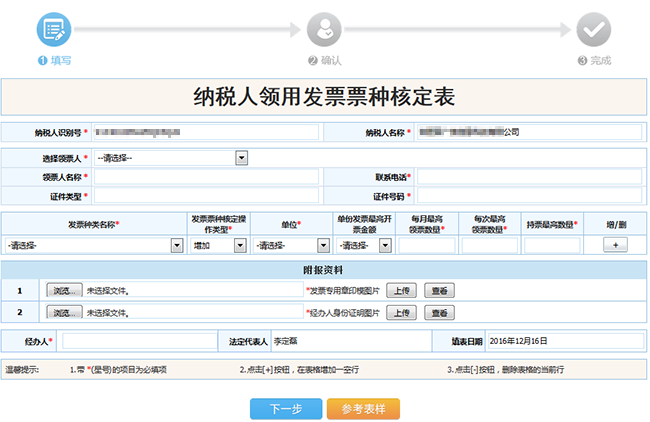Screen dimensions: 650x422
Task: Click 浏览 for 发票专用章印模图片 file
Action: point(64,289)
